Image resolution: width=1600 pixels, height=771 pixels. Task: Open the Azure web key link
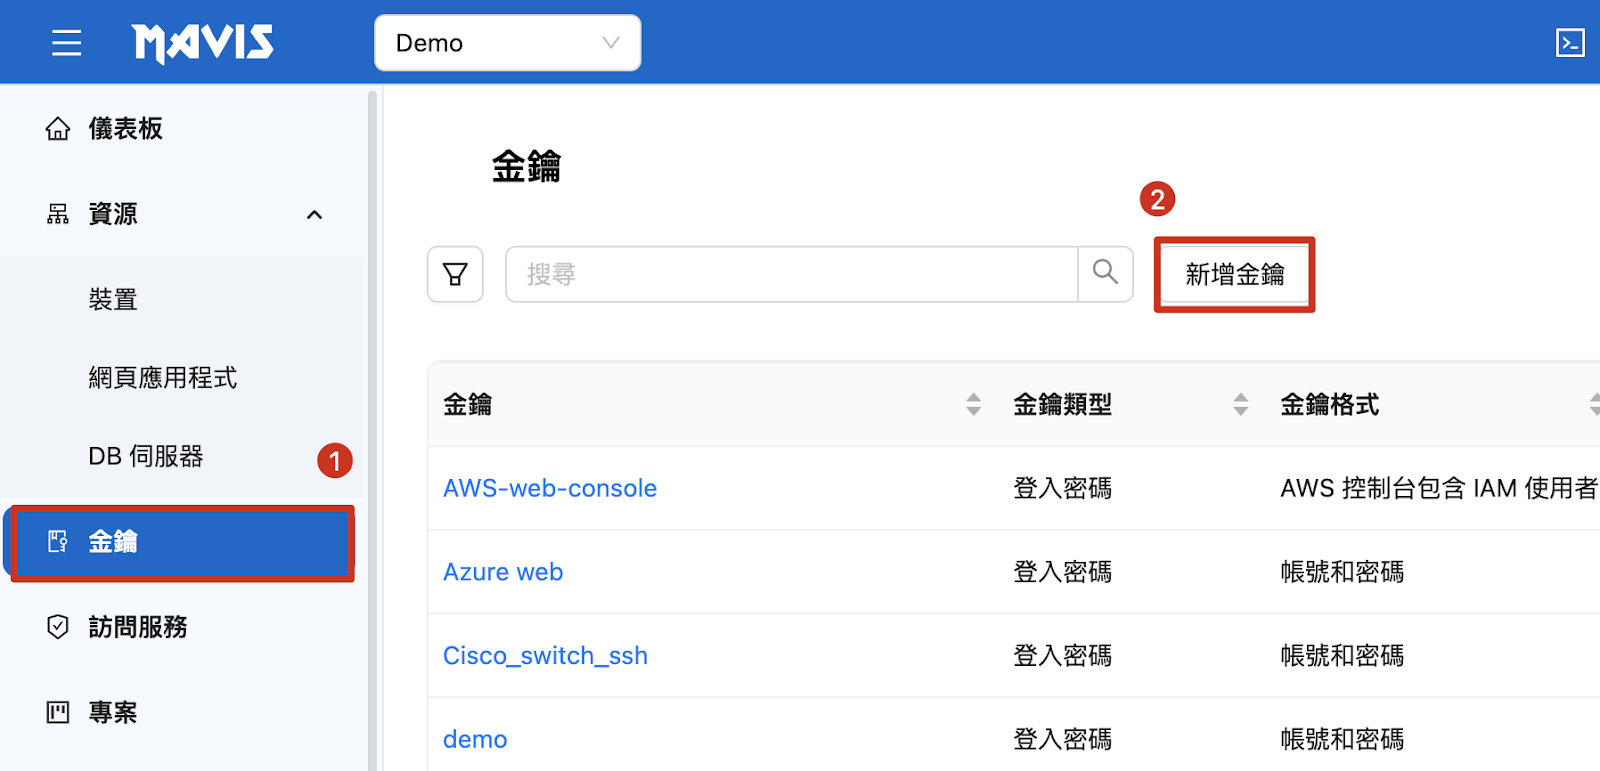pyautogui.click(x=503, y=572)
